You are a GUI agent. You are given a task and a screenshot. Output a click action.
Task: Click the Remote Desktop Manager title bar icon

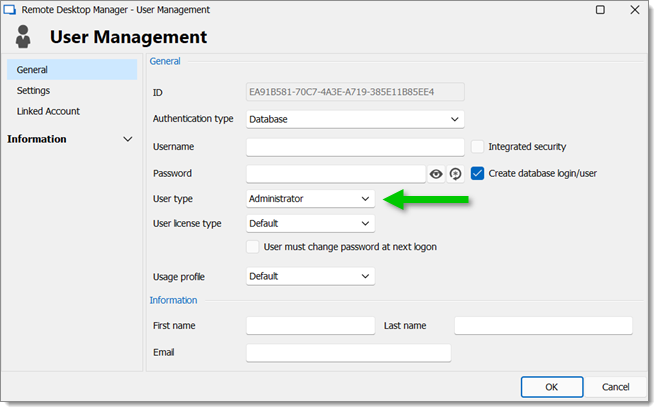(x=9, y=10)
